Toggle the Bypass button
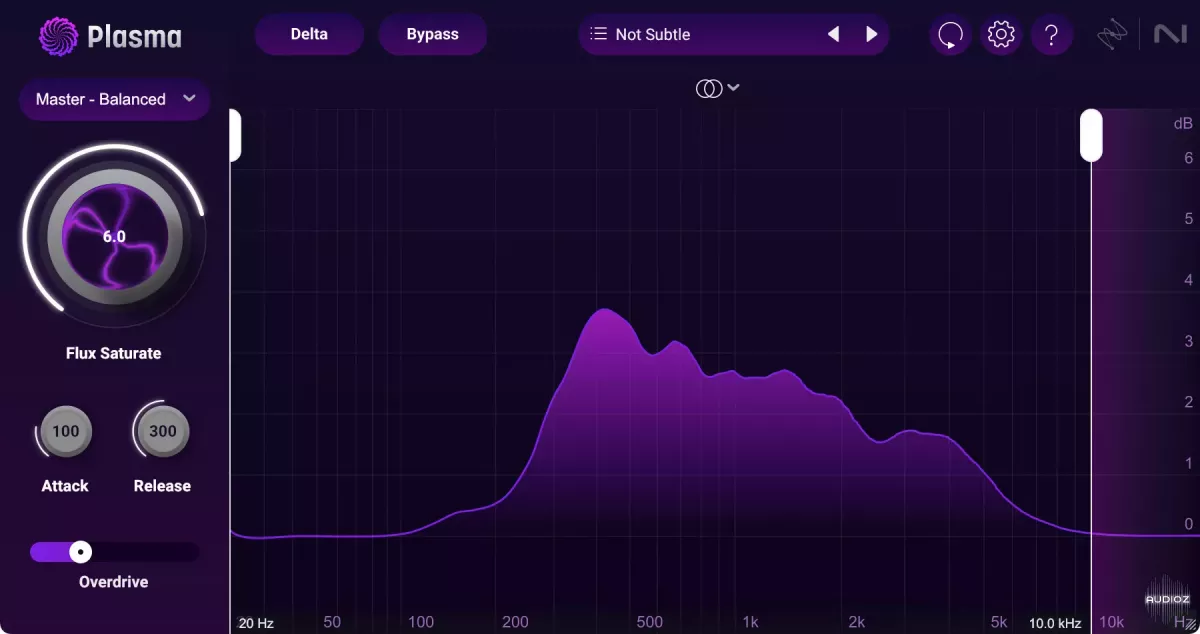The height and width of the screenshot is (634, 1200). tap(432, 34)
